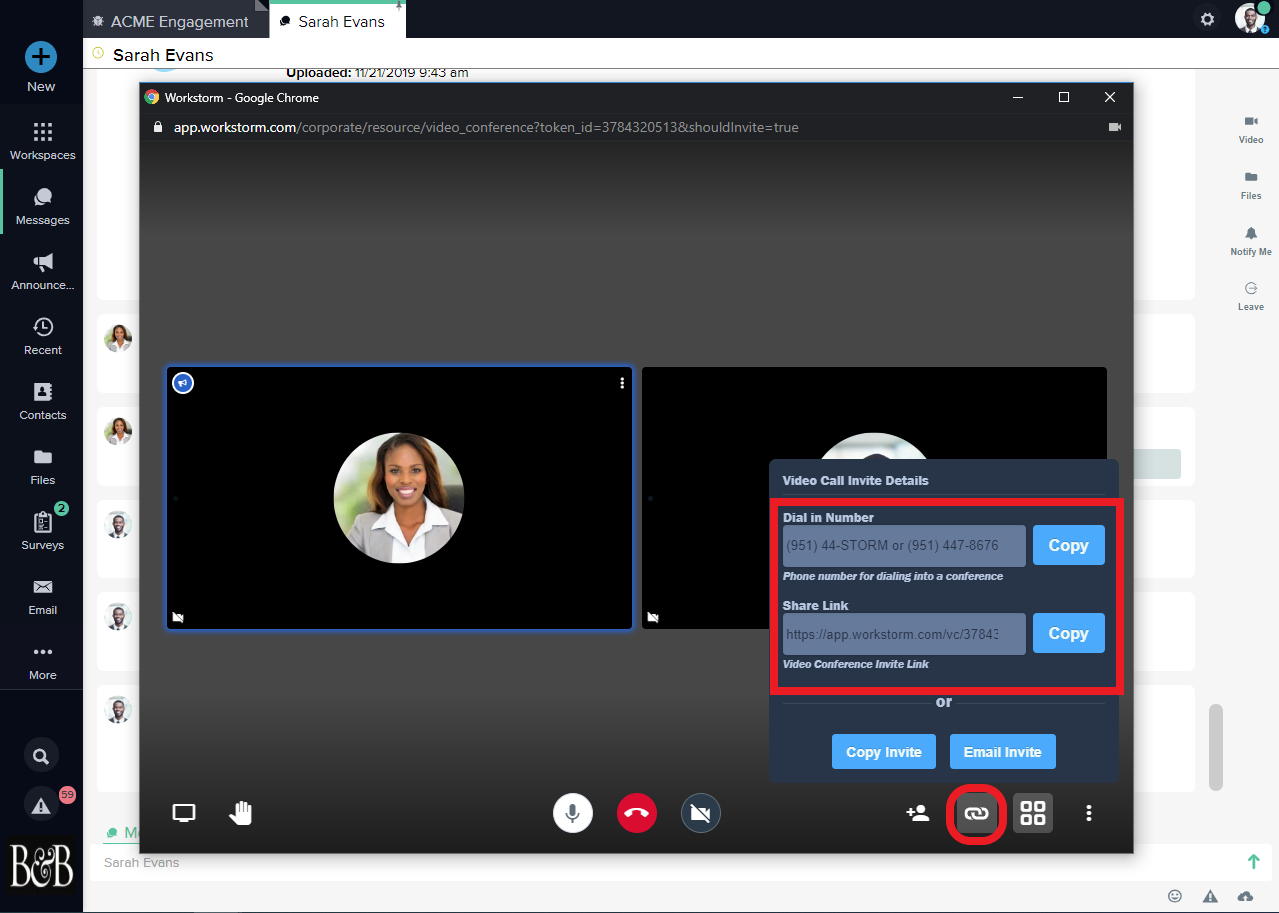Open more call options menu

click(1089, 813)
